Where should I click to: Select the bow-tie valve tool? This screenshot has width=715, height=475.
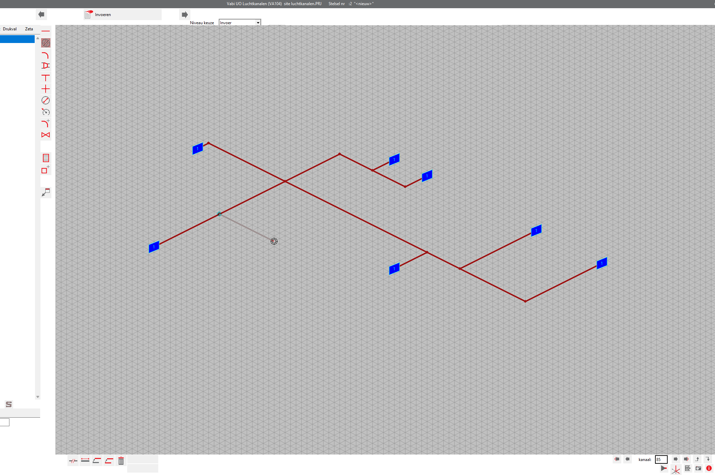coord(46,135)
